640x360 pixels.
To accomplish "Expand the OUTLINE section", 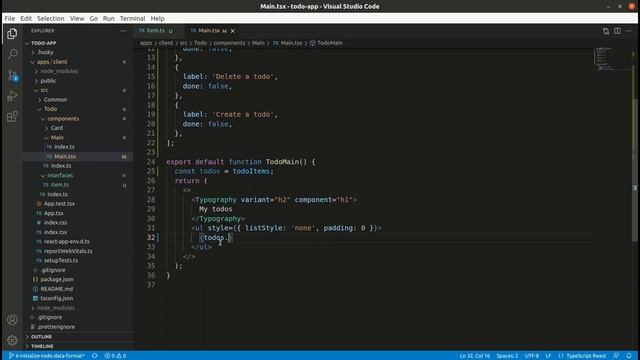I will (78, 337).
